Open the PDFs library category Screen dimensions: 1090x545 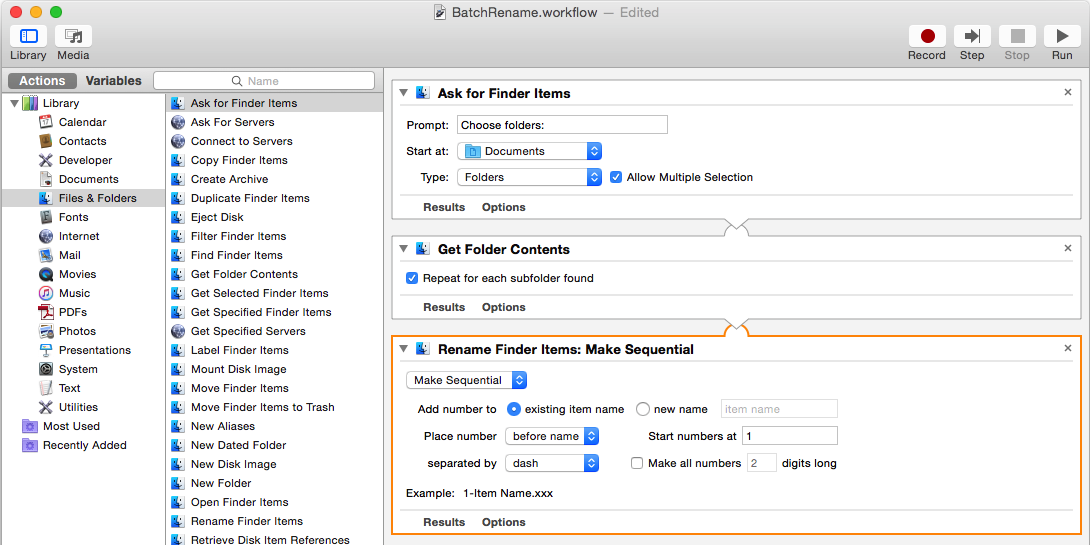(72, 312)
